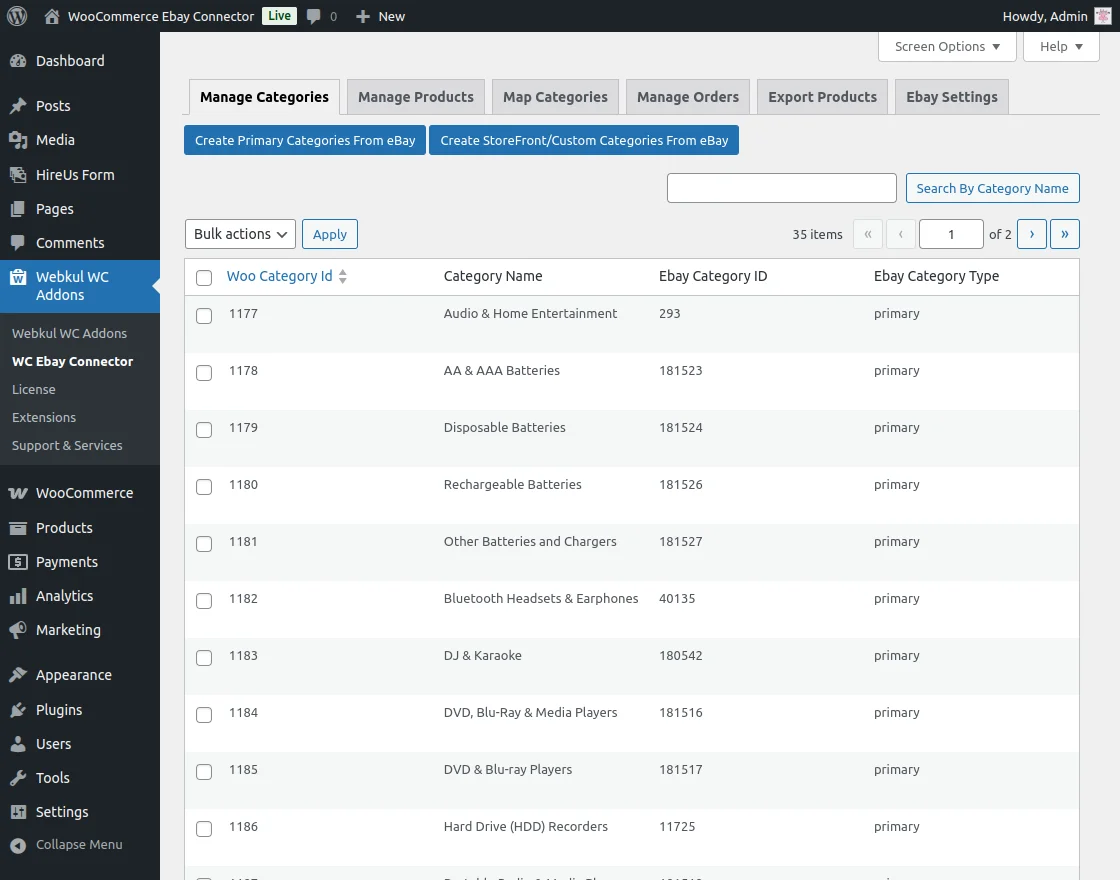Expand the Help dropdown

tap(1060, 46)
